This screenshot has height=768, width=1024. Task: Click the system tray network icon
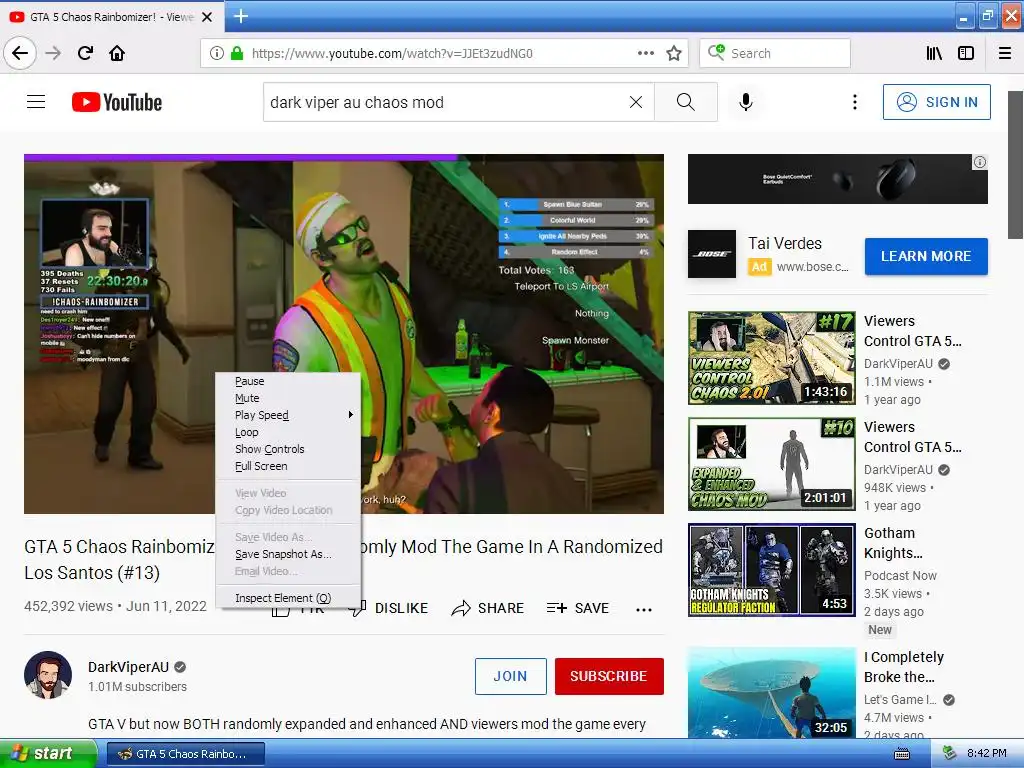(949, 754)
